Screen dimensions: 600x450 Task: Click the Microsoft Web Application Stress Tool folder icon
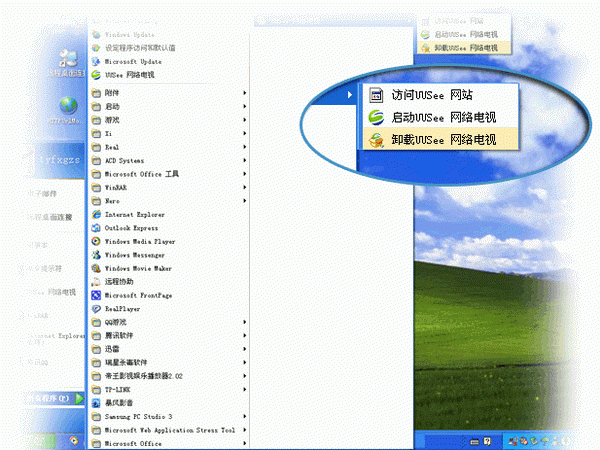coord(96,430)
